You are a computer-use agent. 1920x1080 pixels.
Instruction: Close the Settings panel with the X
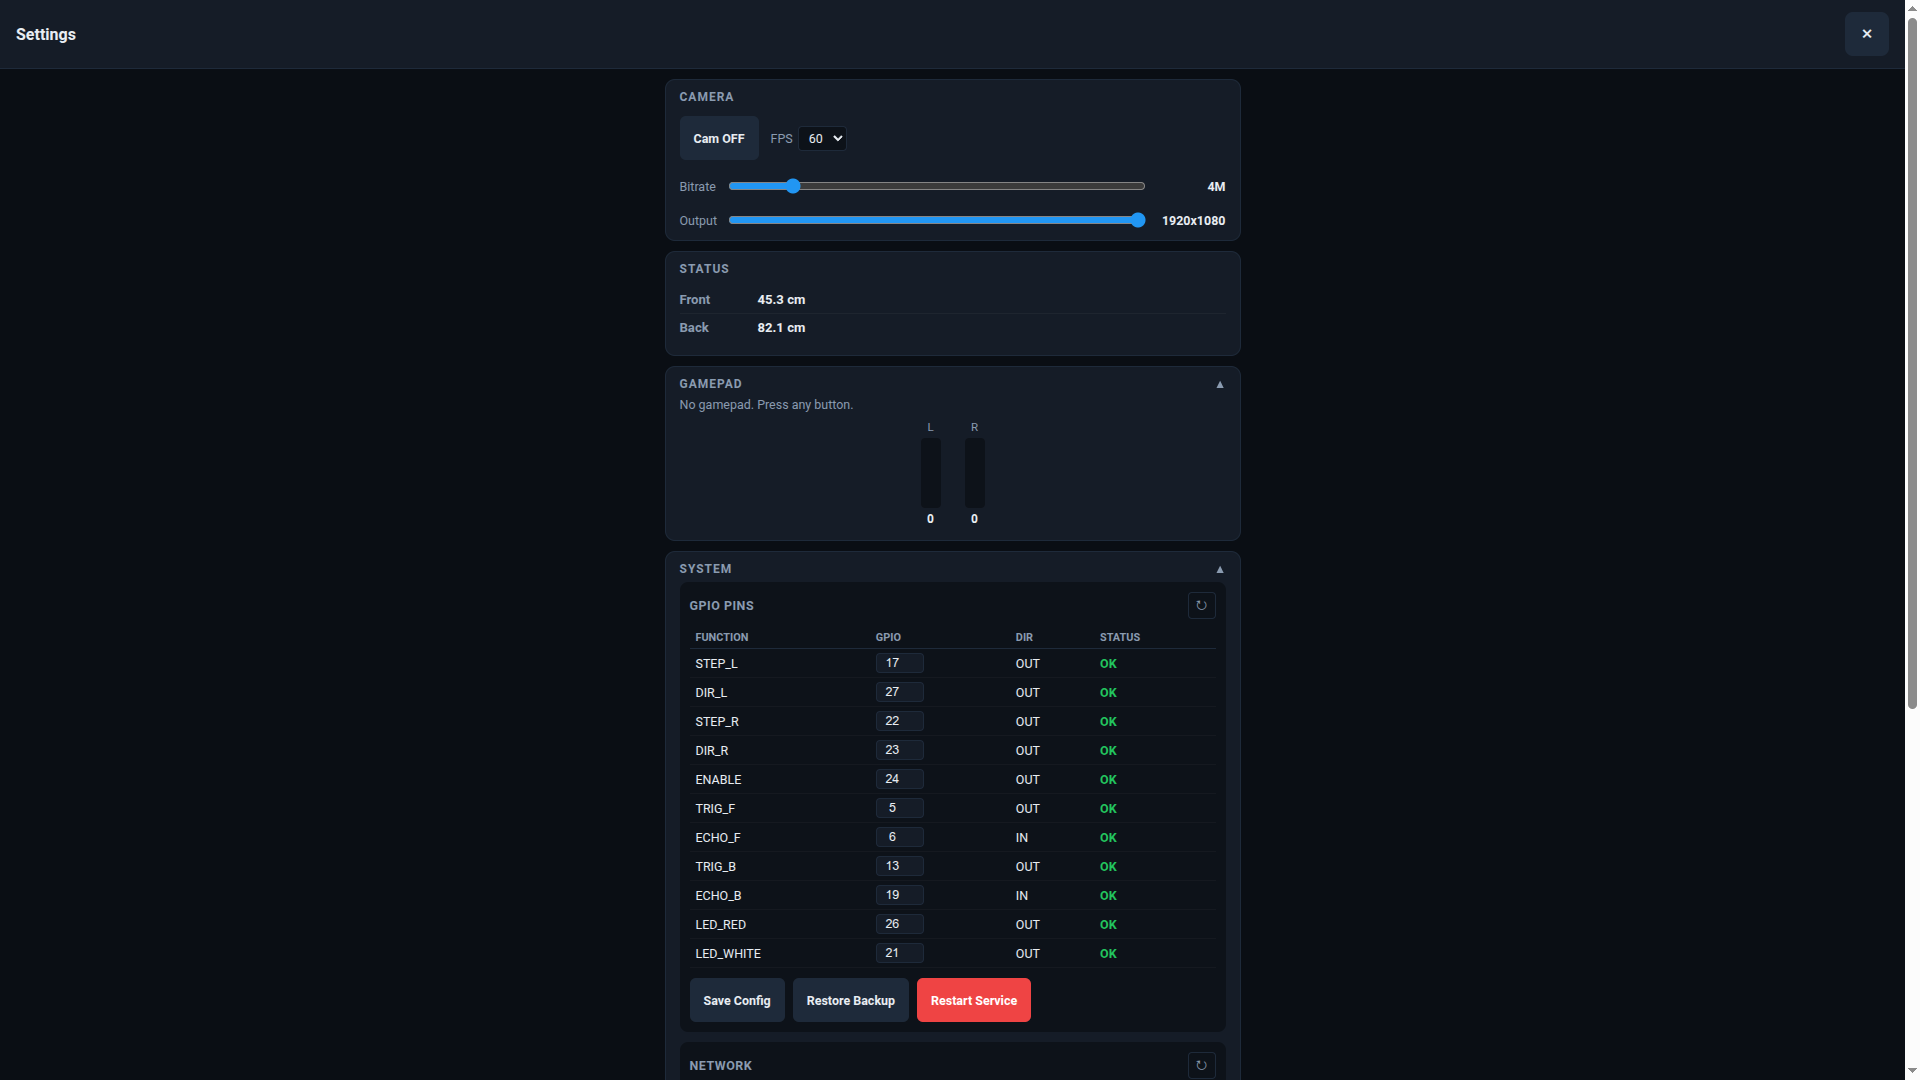[x=1866, y=33]
